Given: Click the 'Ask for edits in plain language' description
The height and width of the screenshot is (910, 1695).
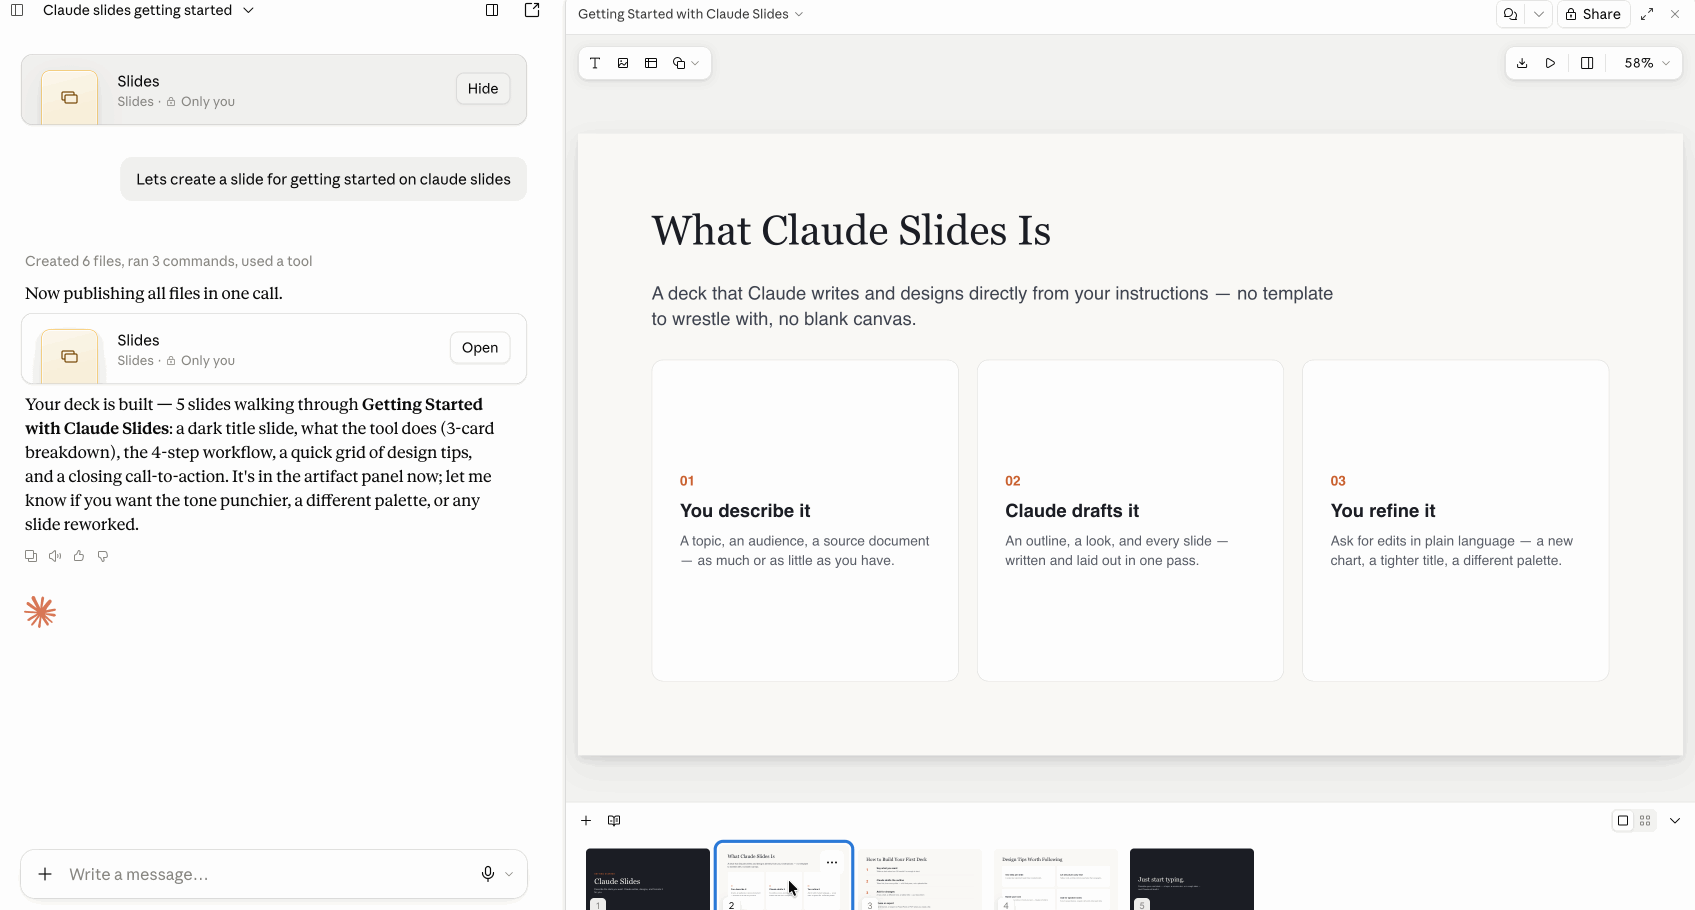Looking at the screenshot, I should pos(1452,551).
